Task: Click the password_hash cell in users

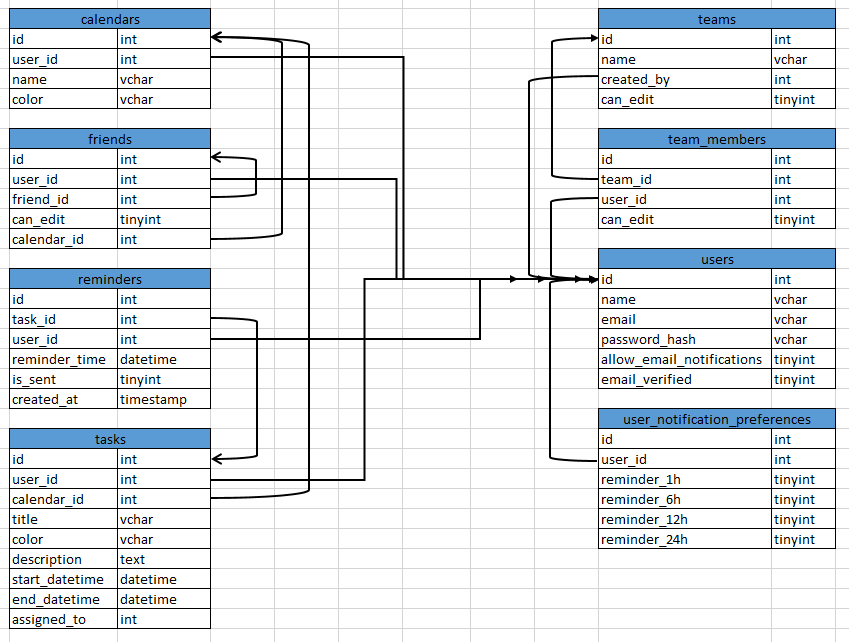Action: click(x=684, y=339)
